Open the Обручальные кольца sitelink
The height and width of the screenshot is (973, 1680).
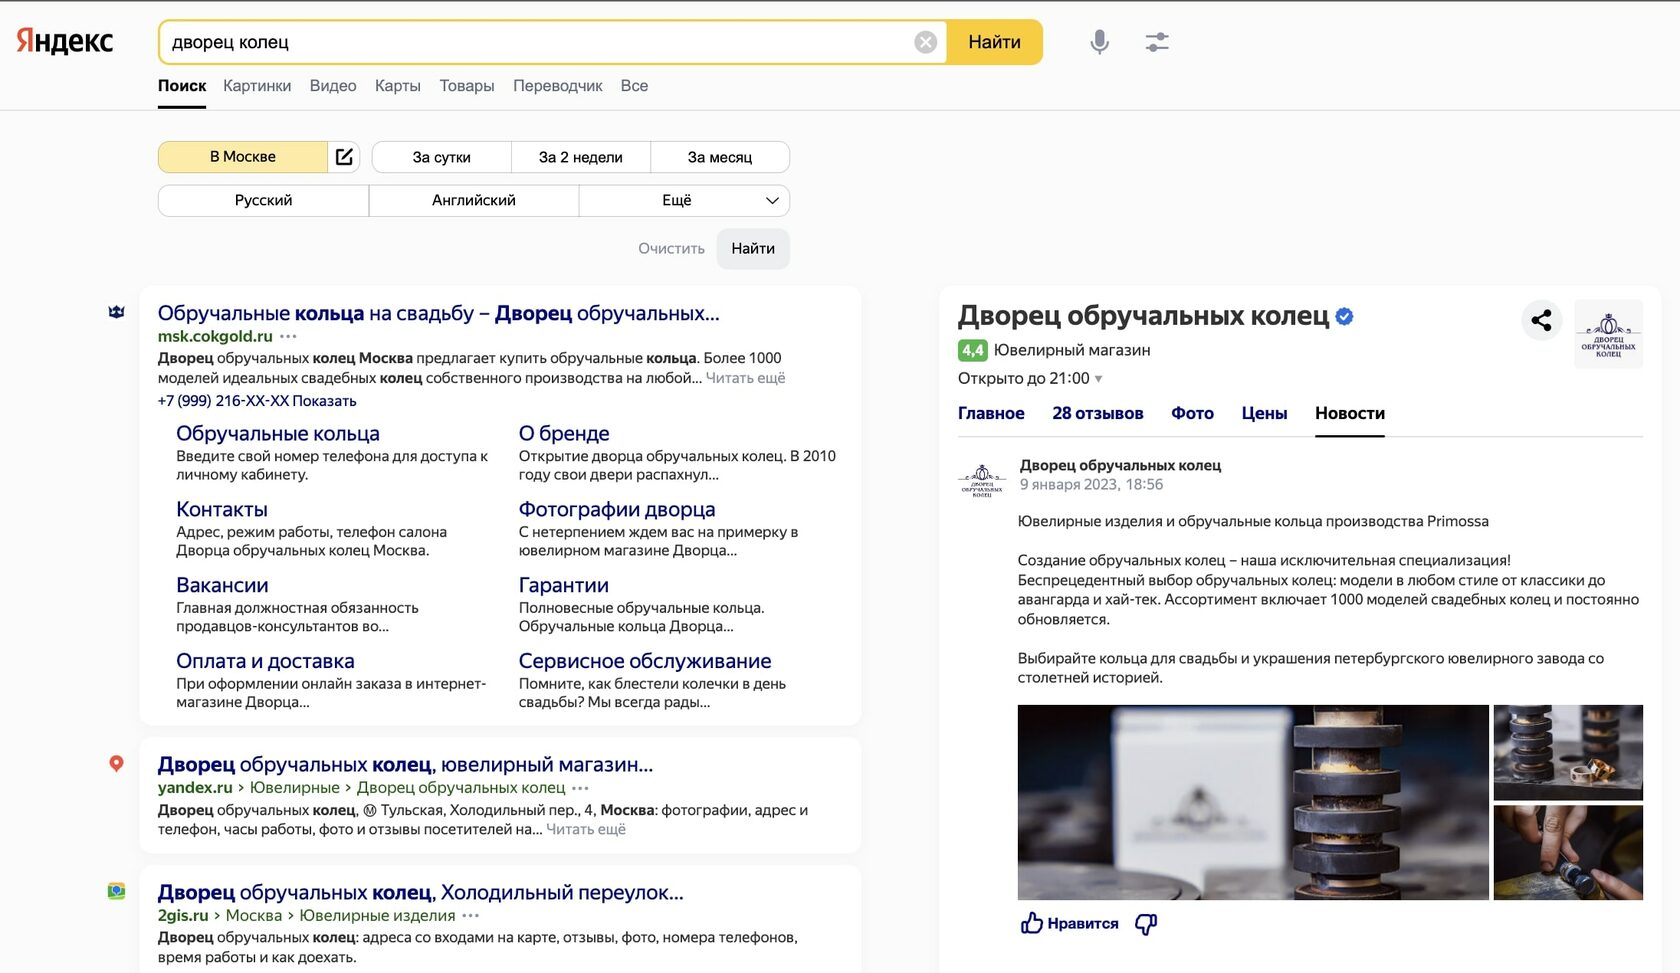(278, 433)
